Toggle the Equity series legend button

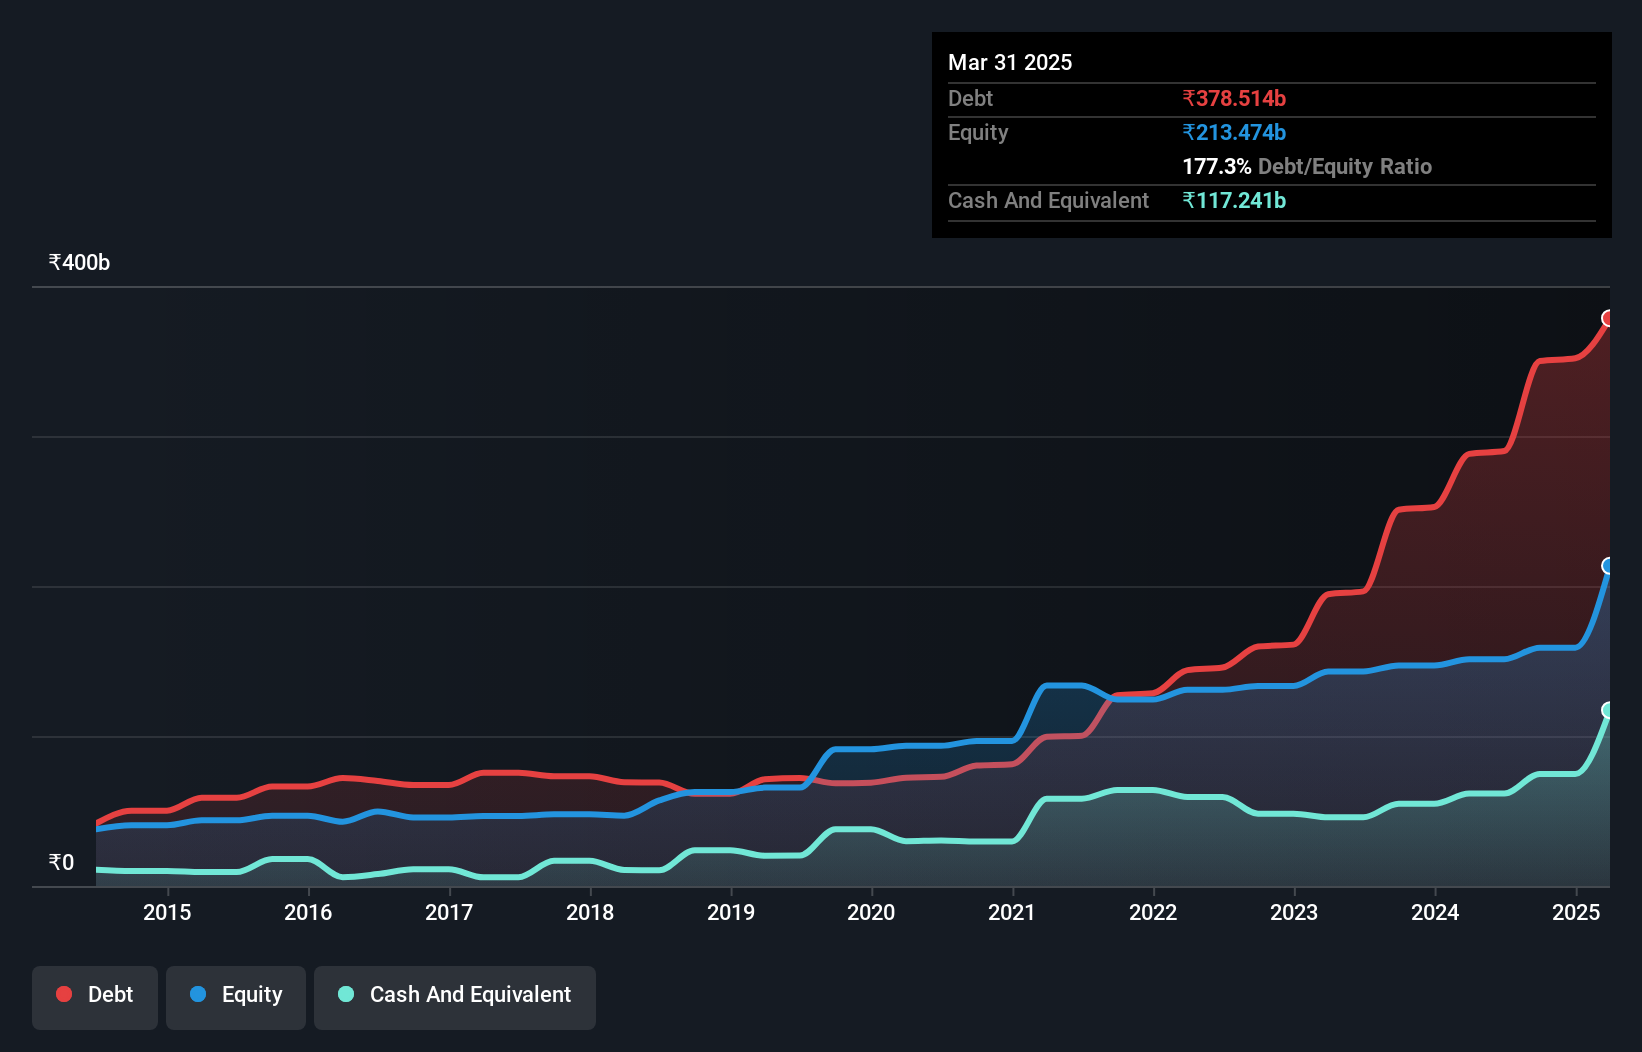pyautogui.click(x=236, y=997)
